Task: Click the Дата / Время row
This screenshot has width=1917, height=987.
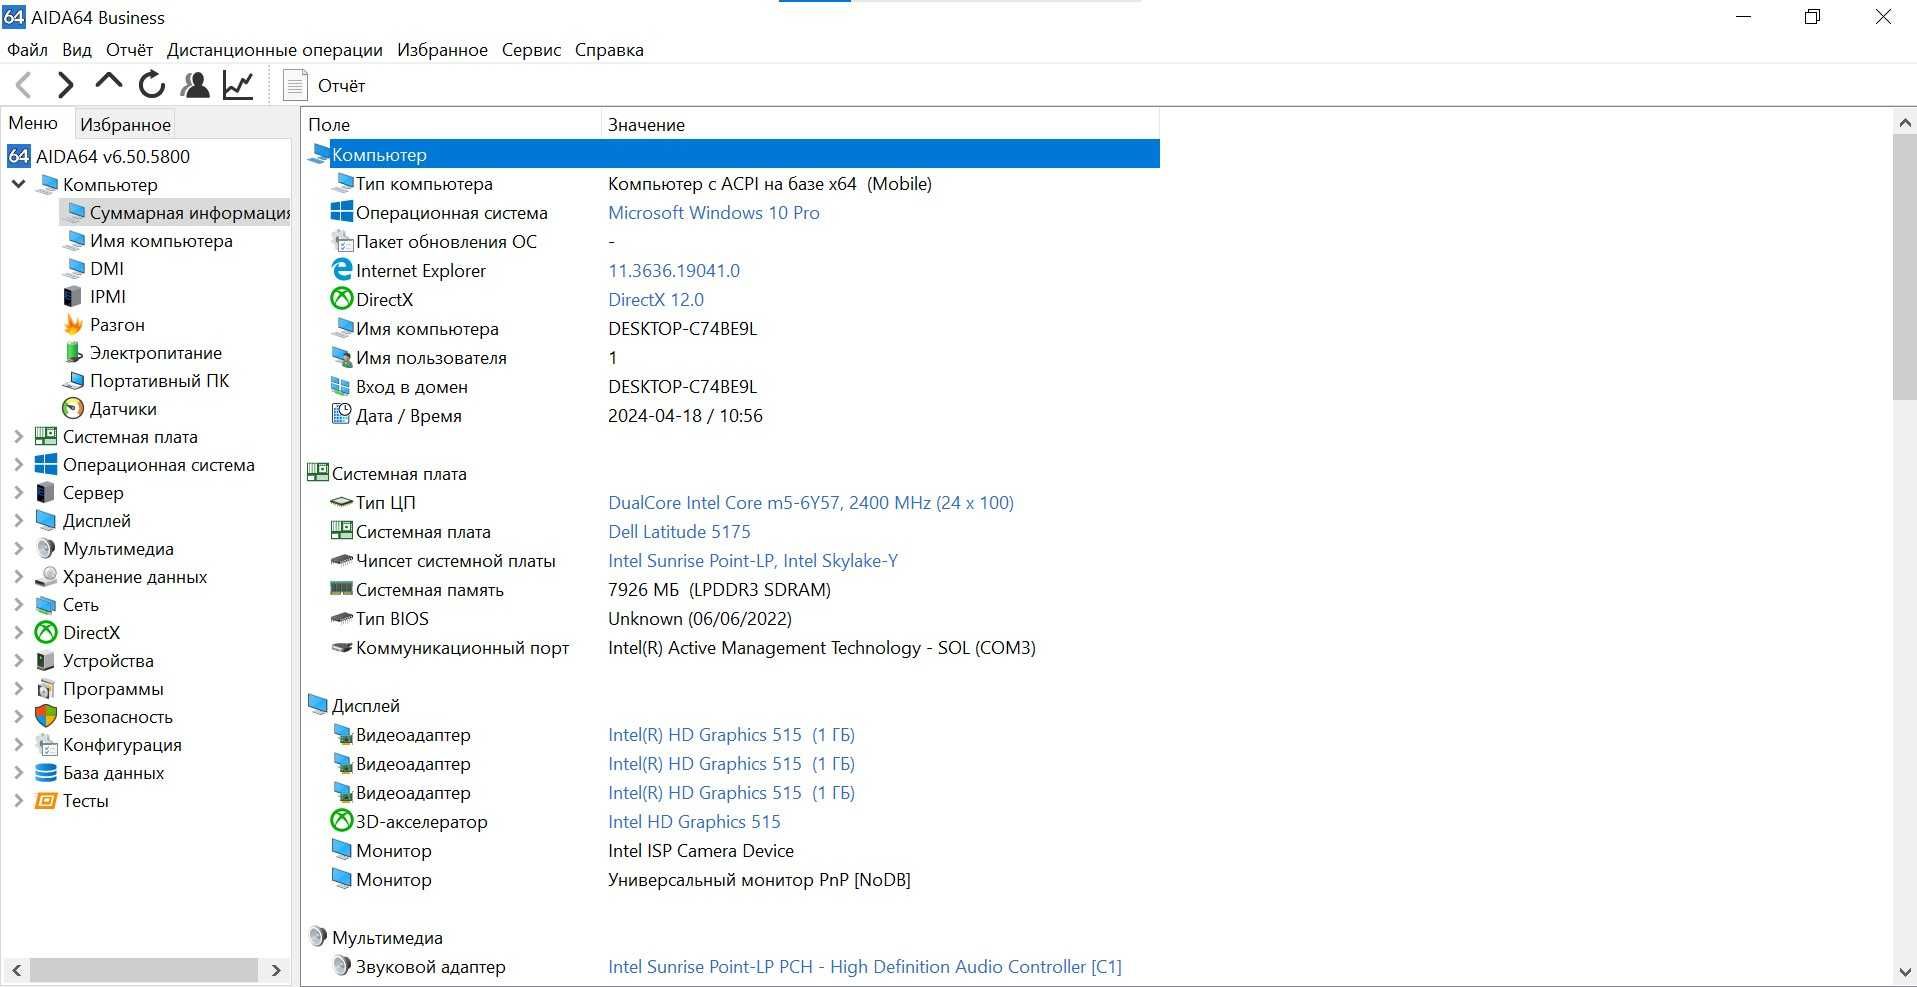Action: tap(733, 416)
